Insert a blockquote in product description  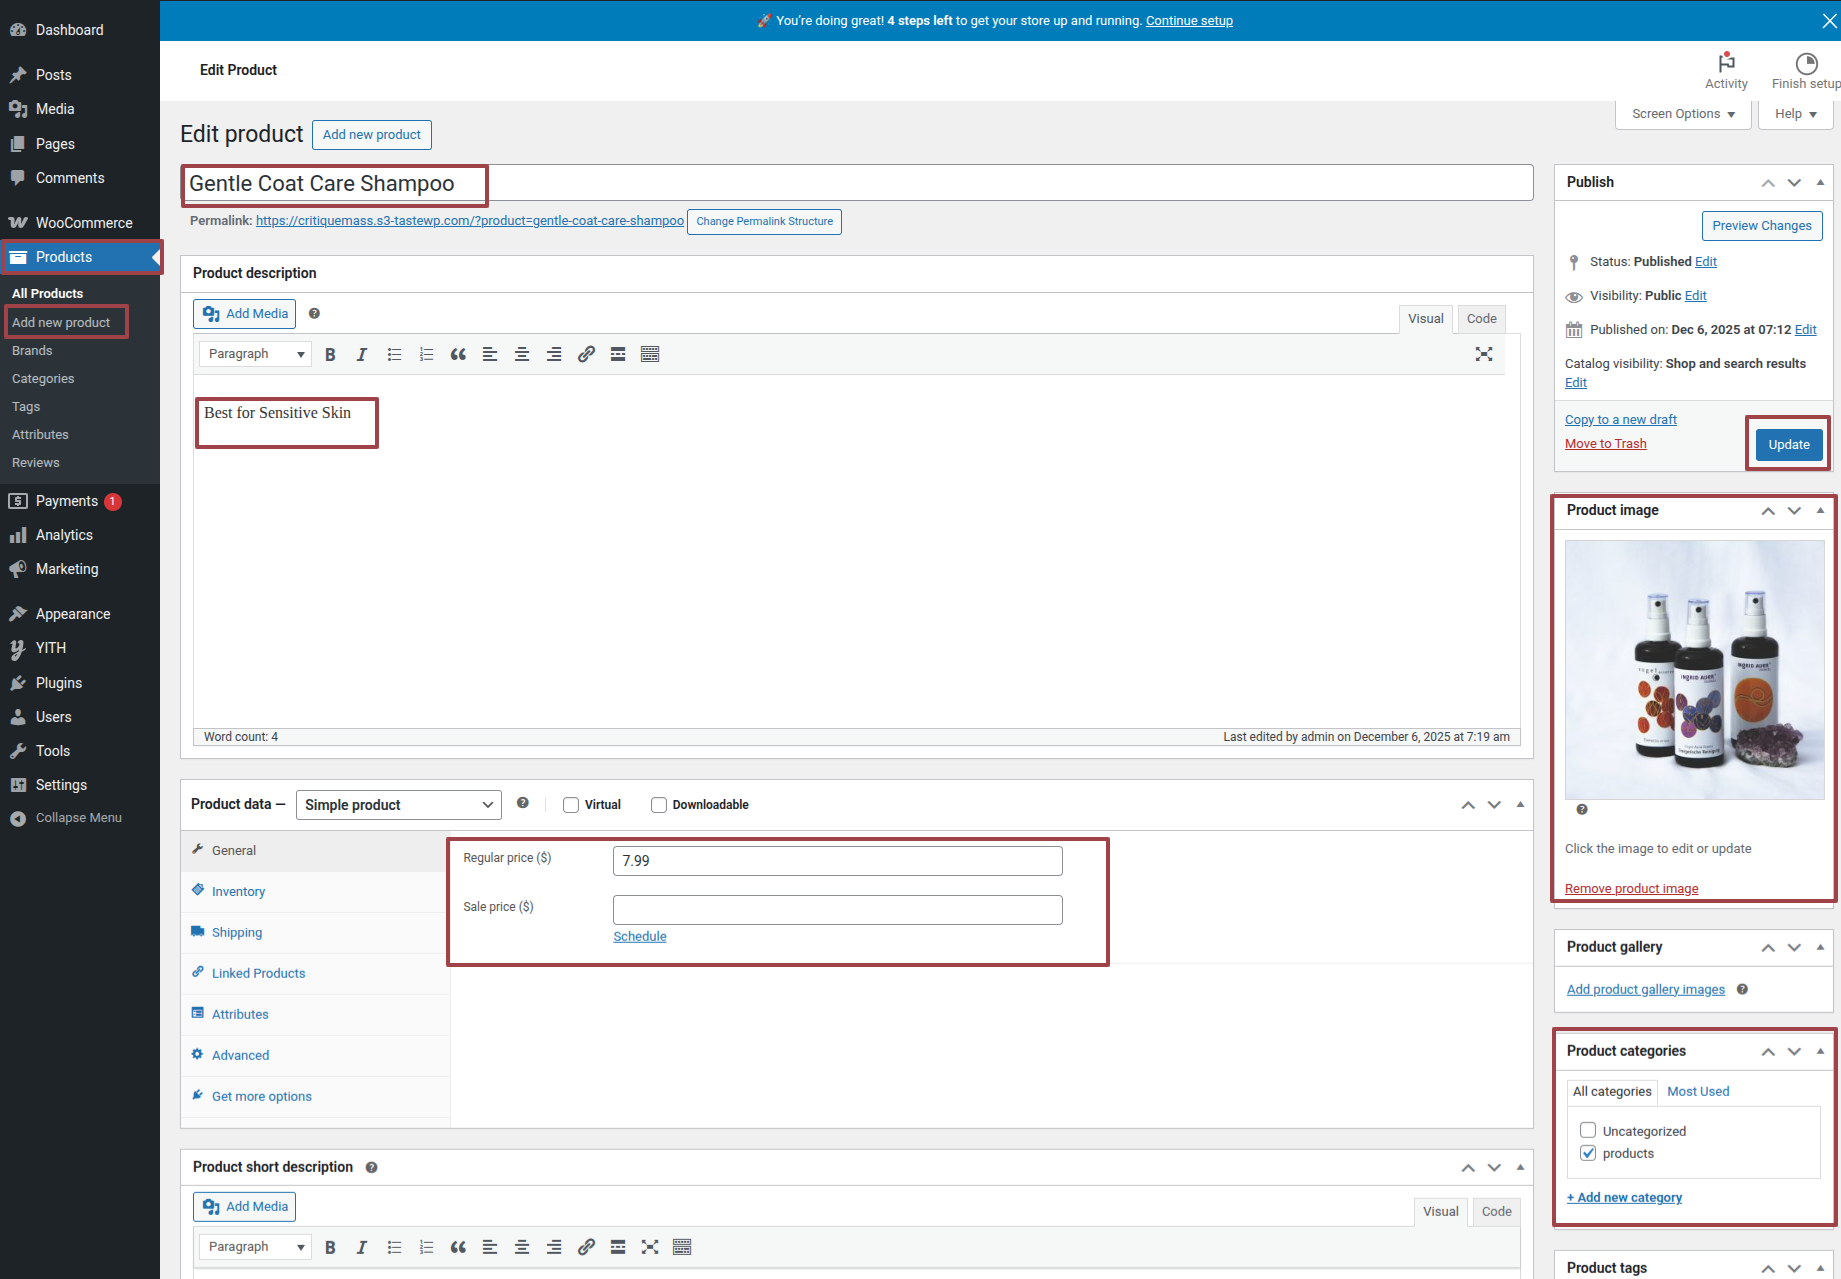(458, 354)
